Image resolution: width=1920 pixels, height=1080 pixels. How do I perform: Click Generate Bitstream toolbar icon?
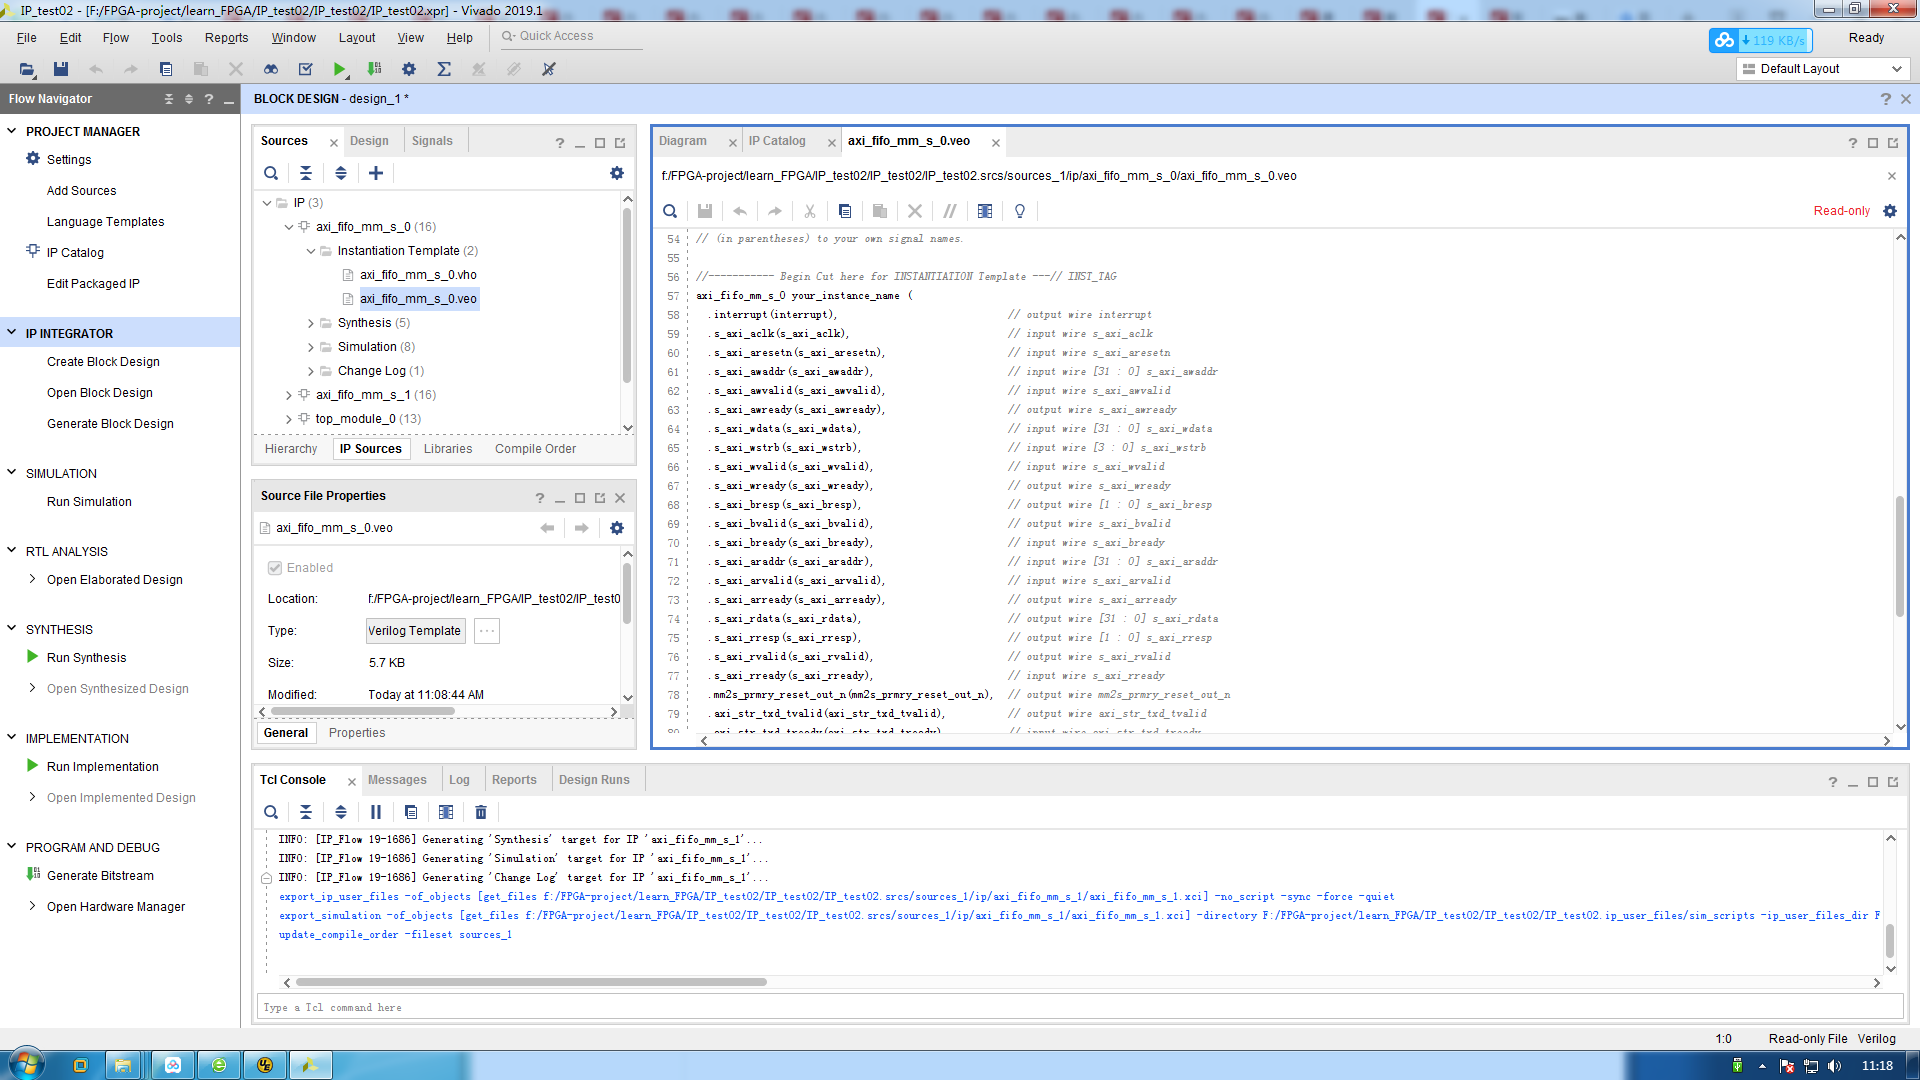coord(374,69)
